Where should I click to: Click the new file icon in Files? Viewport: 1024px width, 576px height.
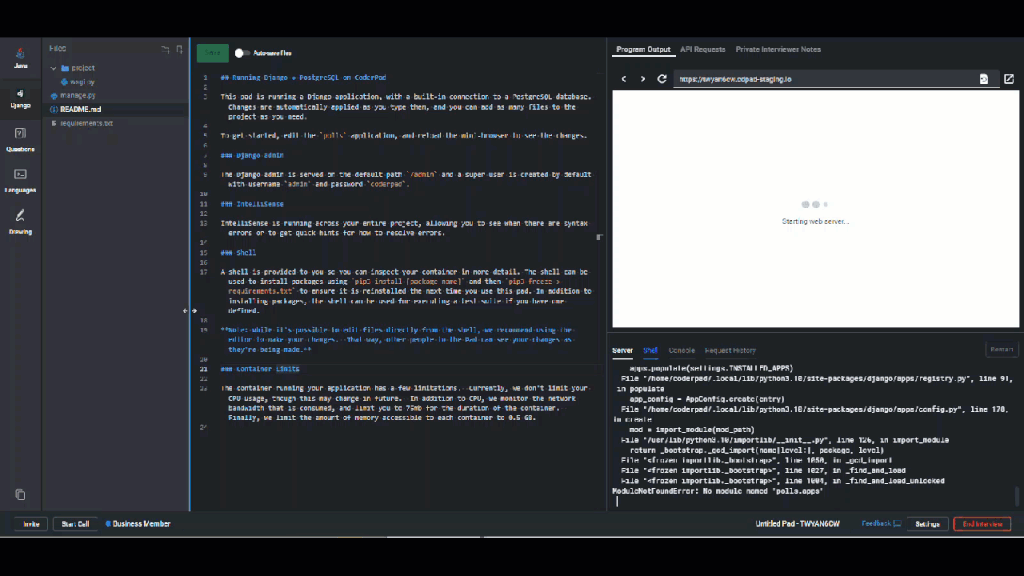(x=179, y=48)
